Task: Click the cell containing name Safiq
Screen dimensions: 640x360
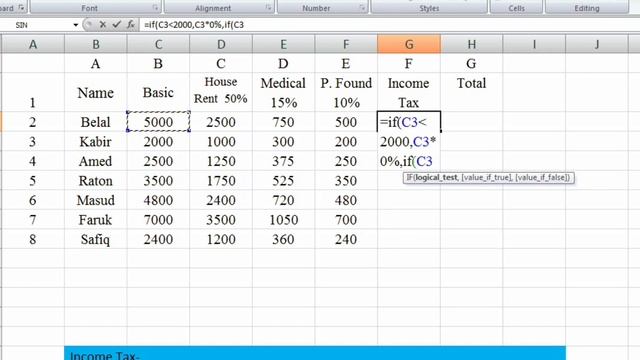Action: pos(96,239)
